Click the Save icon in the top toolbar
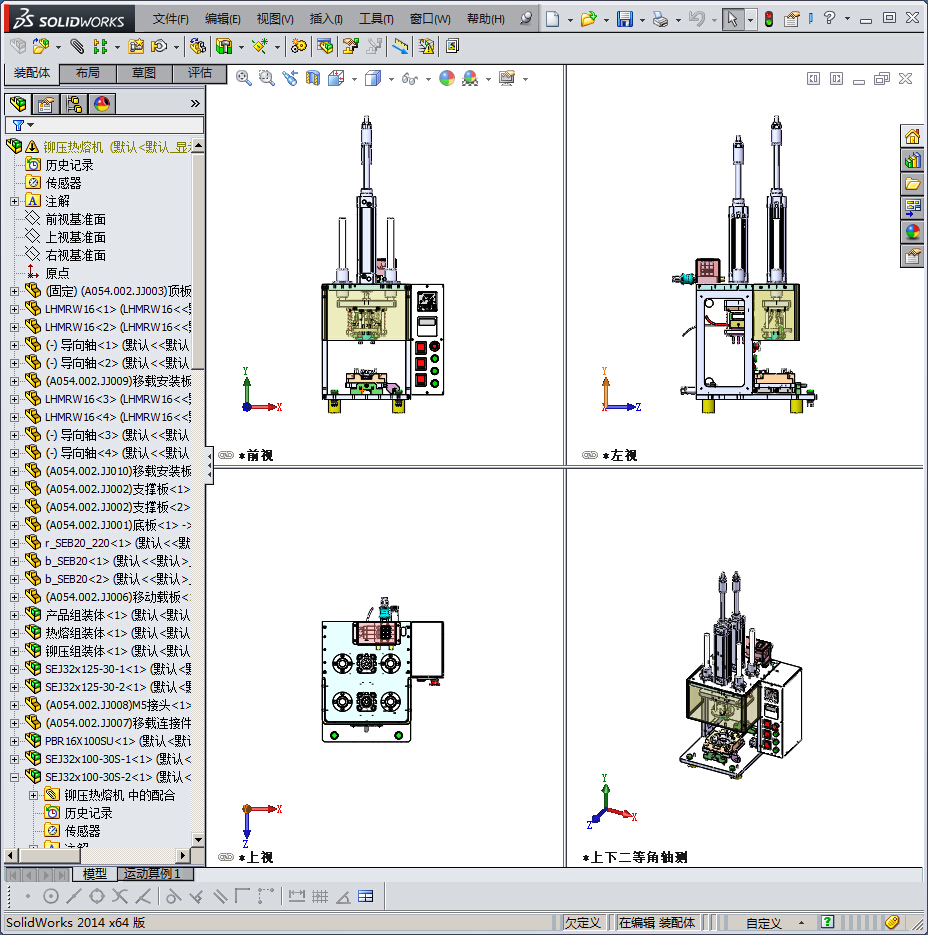This screenshot has width=928, height=935. pos(624,19)
